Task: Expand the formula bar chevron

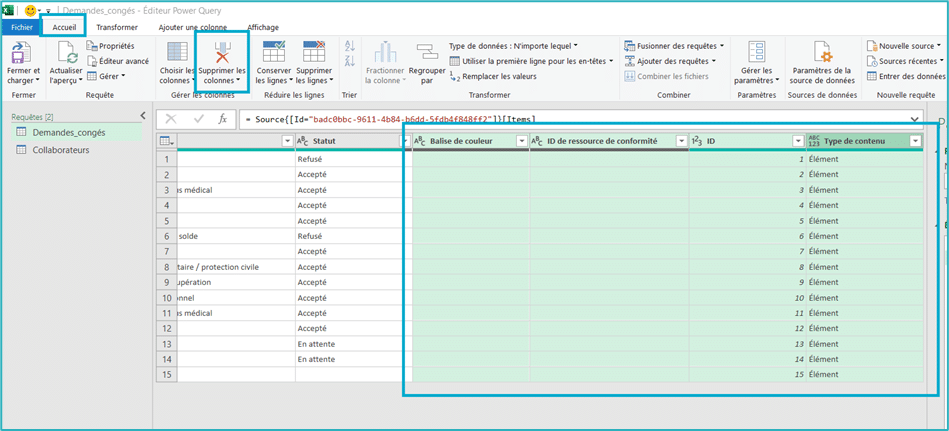Action: 915,119
